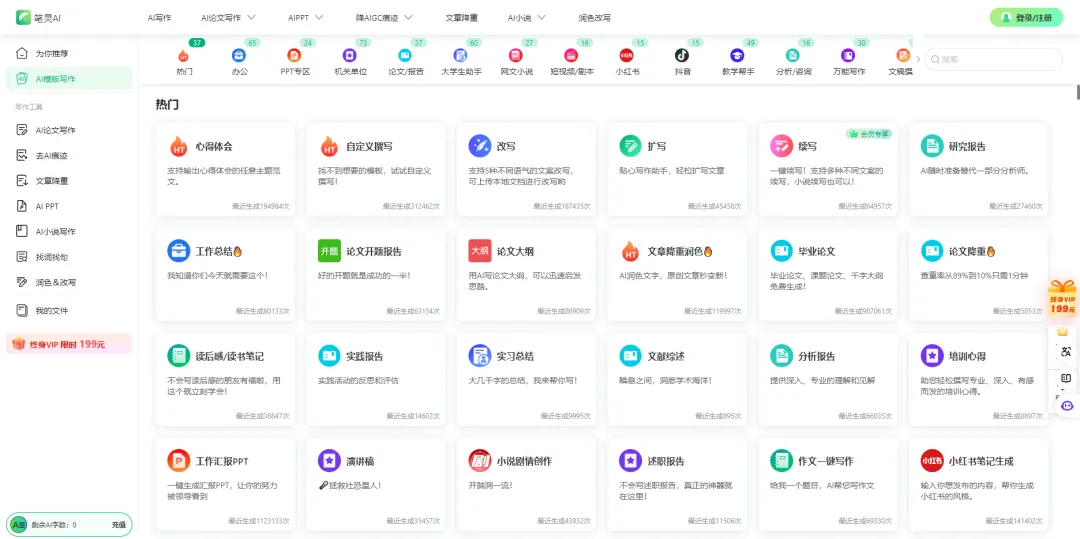The height and width of the screenshot is (539, 1080).
Task: Open 去AI痕迹 in the sidebar
Action: tap(69, 156)
